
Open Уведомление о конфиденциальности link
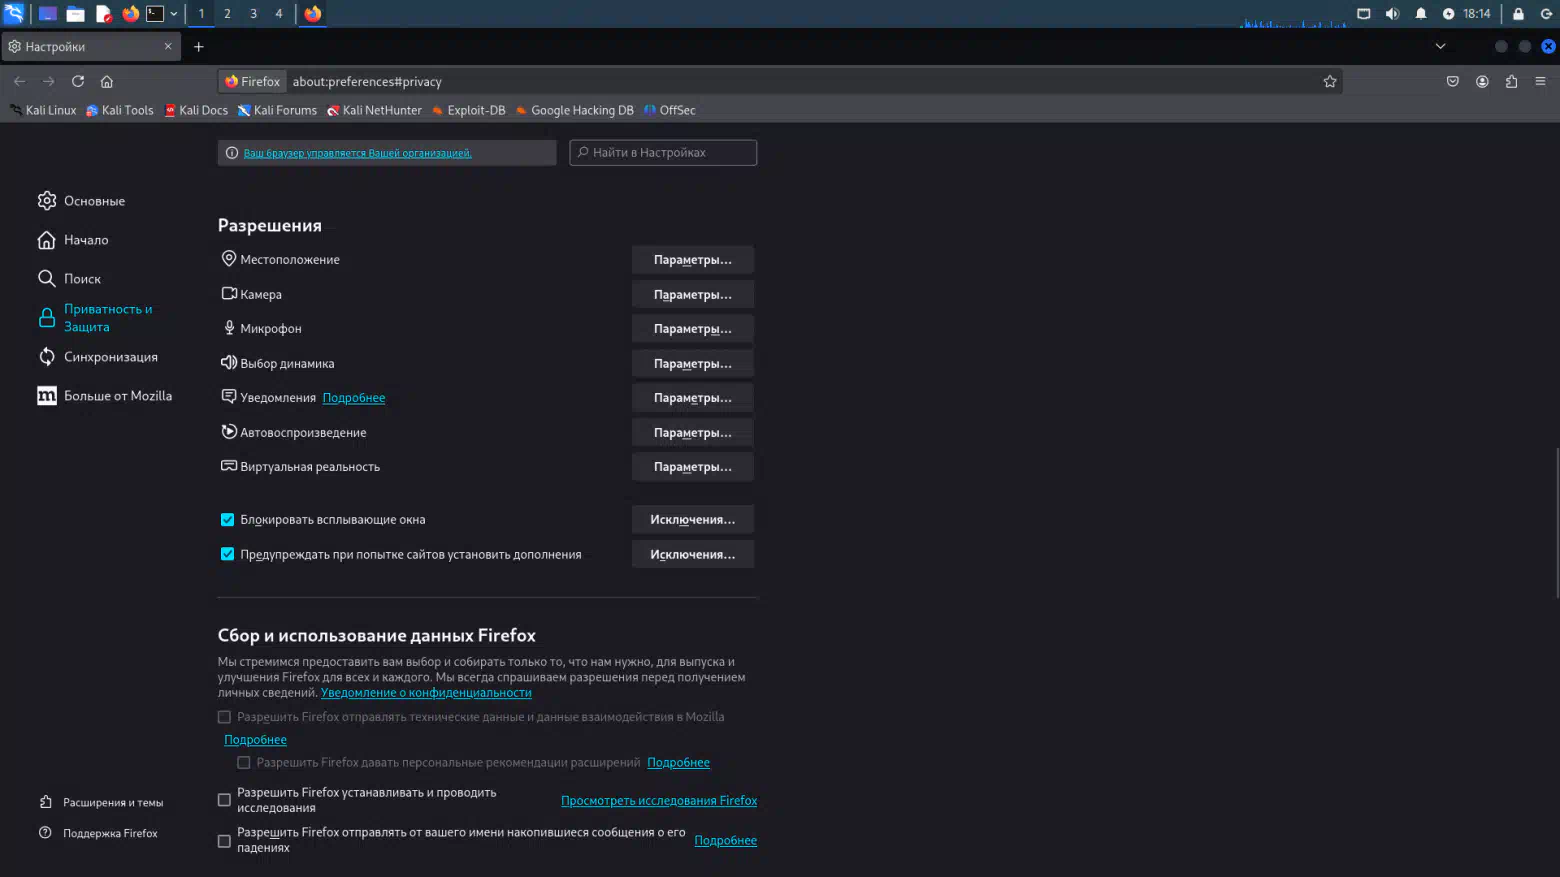coord(426,693)
